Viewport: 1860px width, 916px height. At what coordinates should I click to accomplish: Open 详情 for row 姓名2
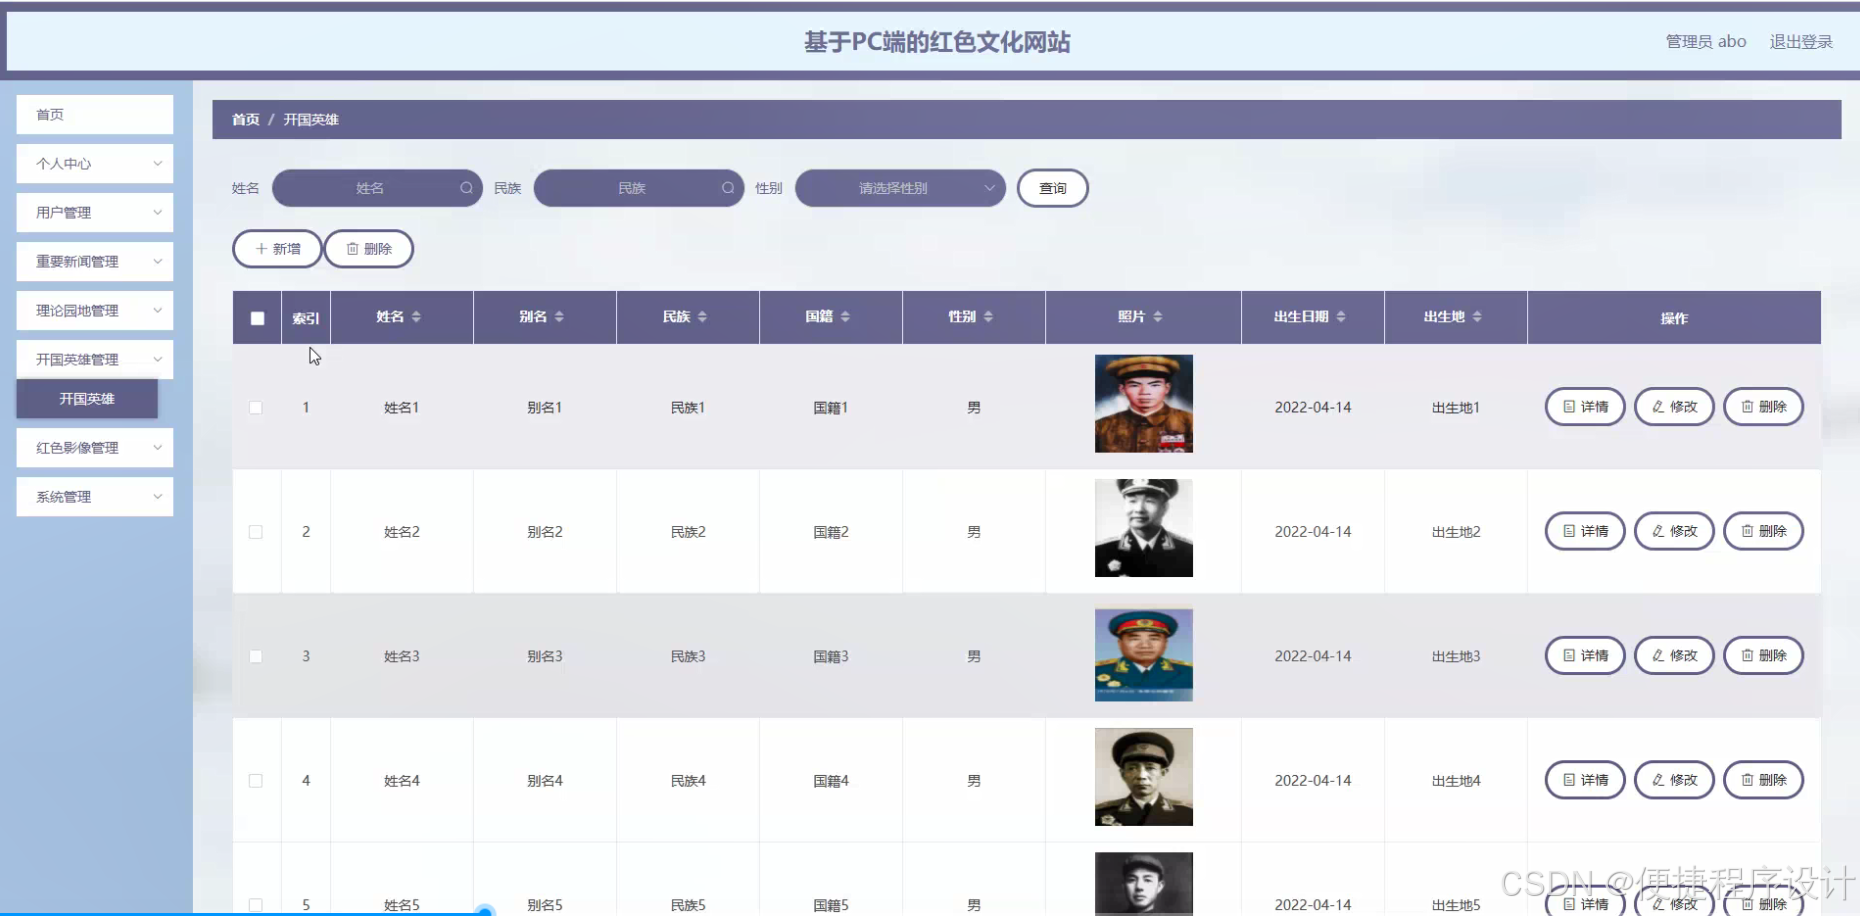tap(1585, 531)
